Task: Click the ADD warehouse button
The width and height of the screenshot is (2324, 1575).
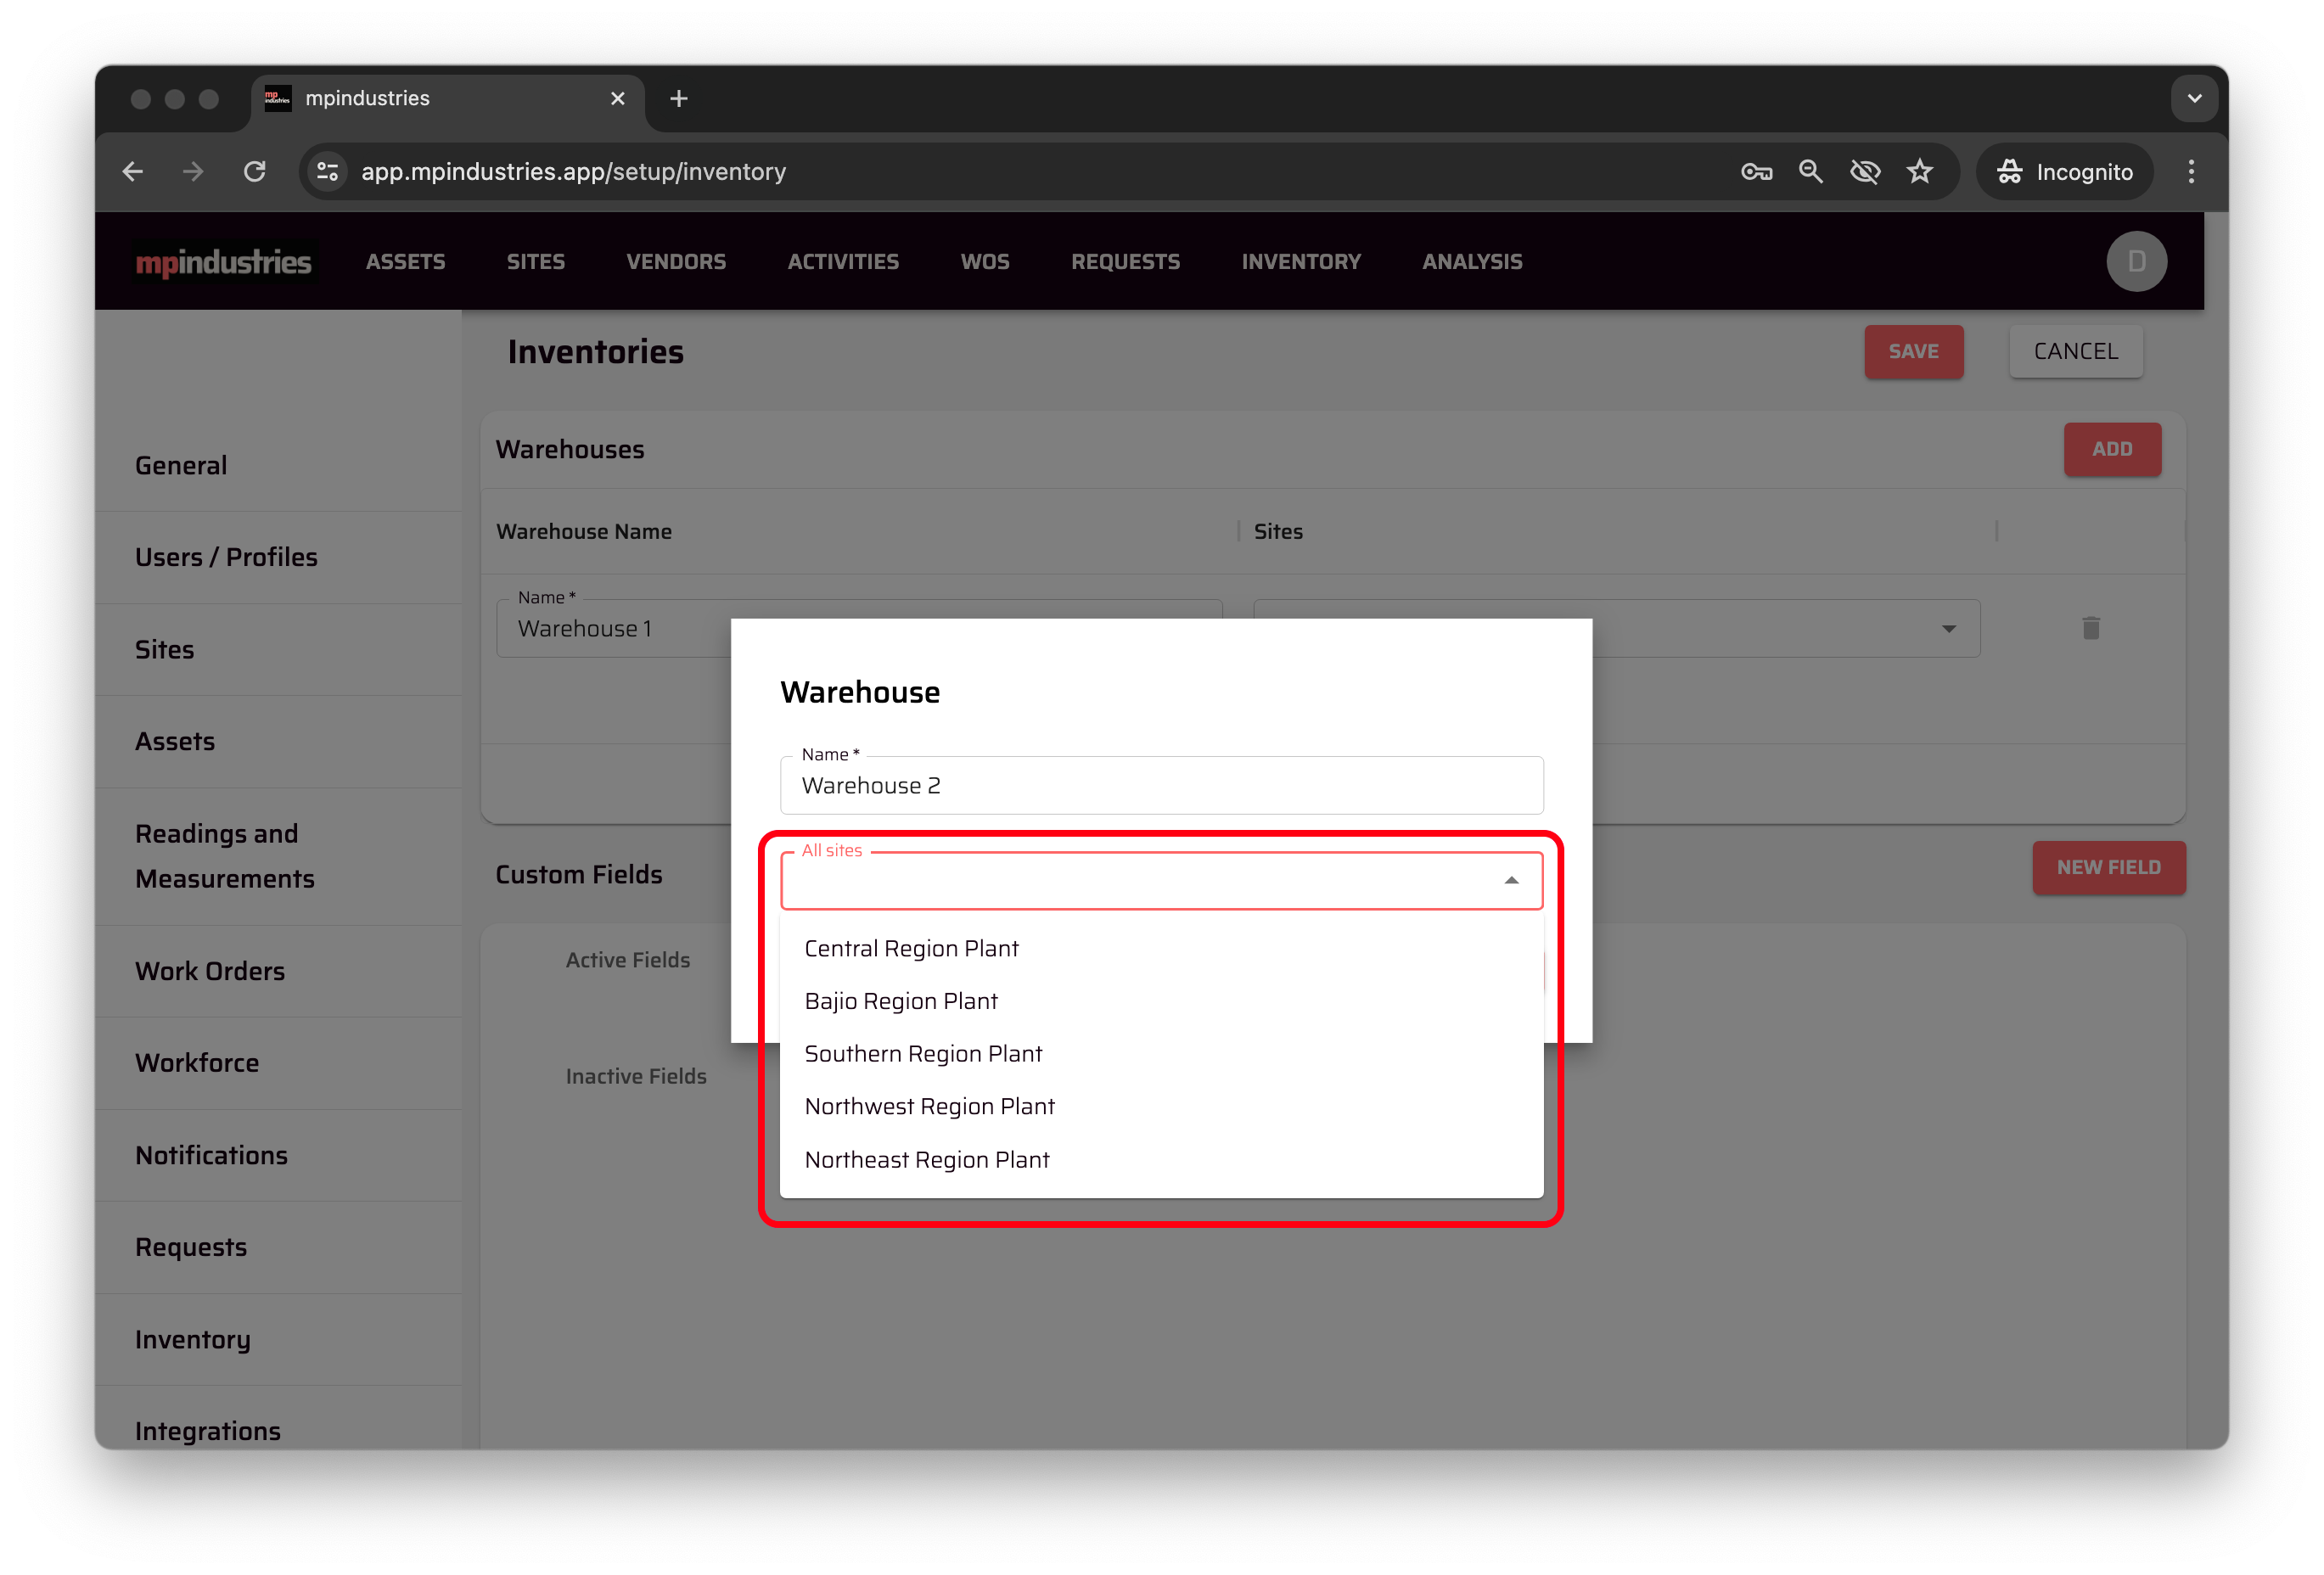Action: [x=2111, y=449]
